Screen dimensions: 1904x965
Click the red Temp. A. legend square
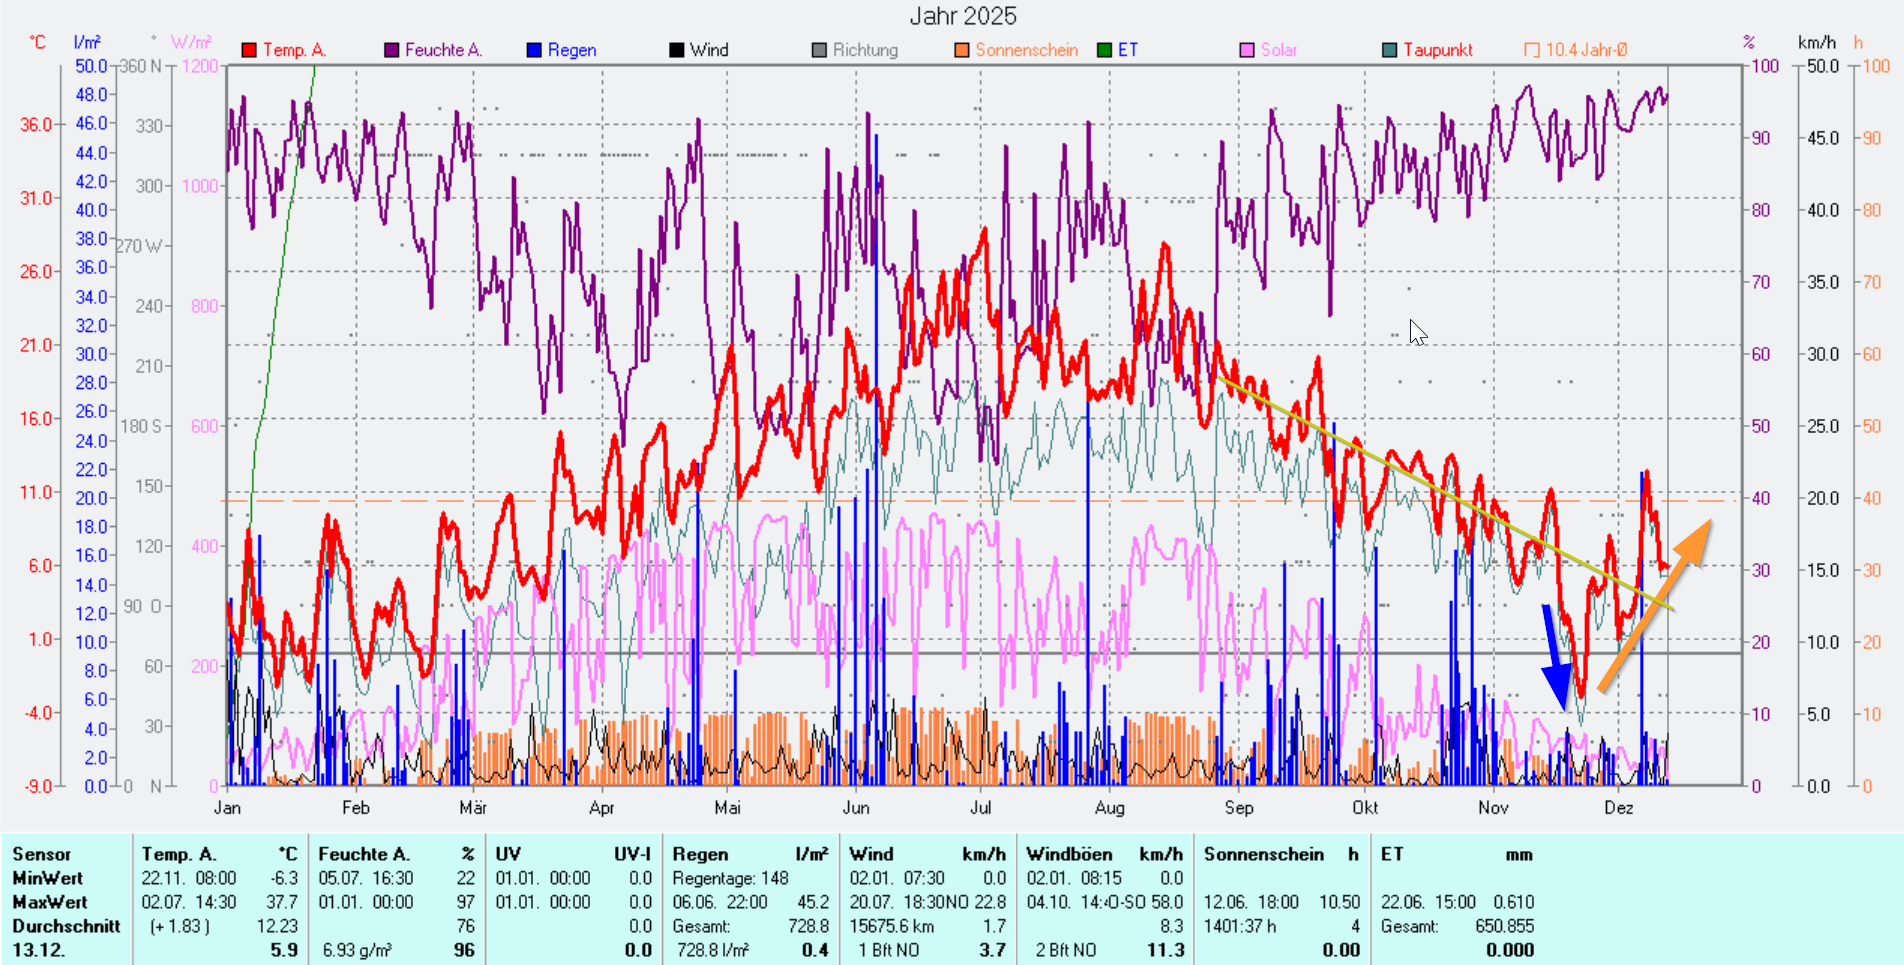coord(250,50)
